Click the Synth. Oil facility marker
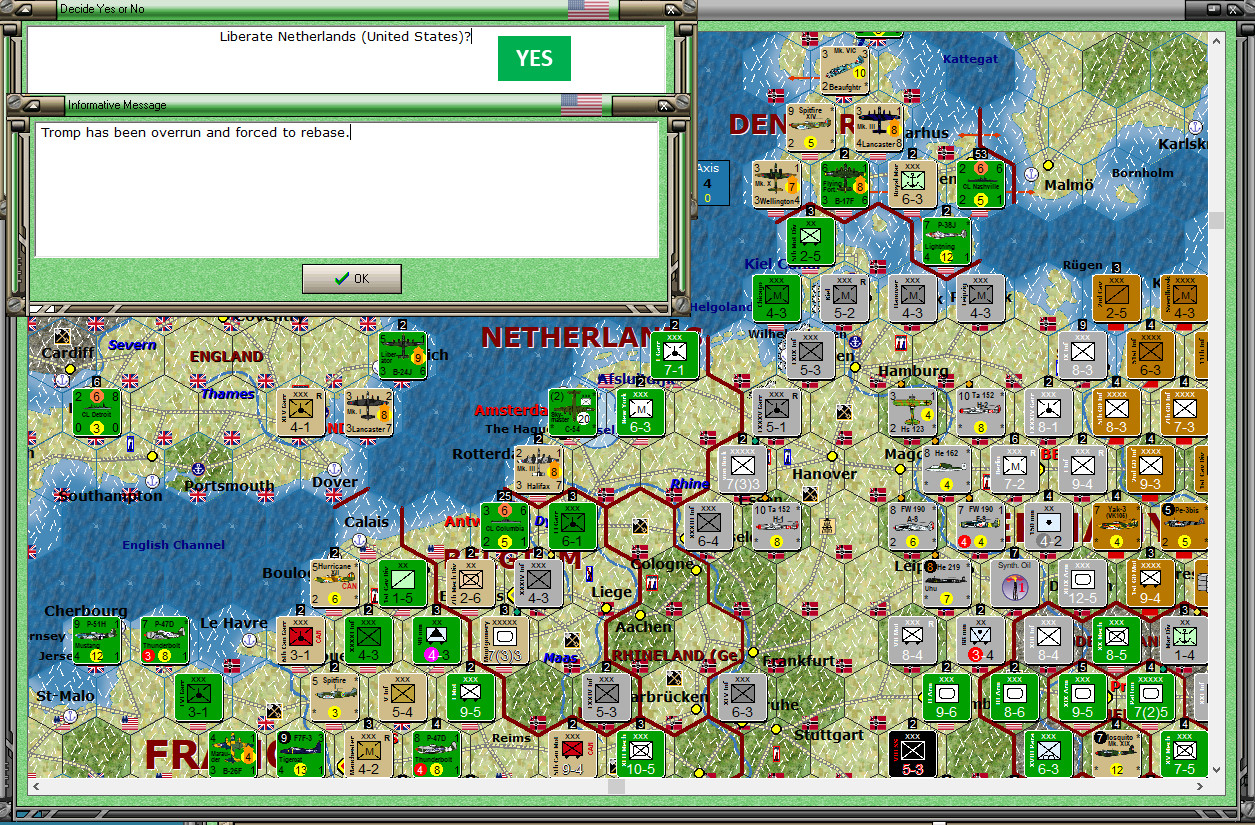The width and height of the screenshot is (1255, 825). click(x=1015, y=584)
